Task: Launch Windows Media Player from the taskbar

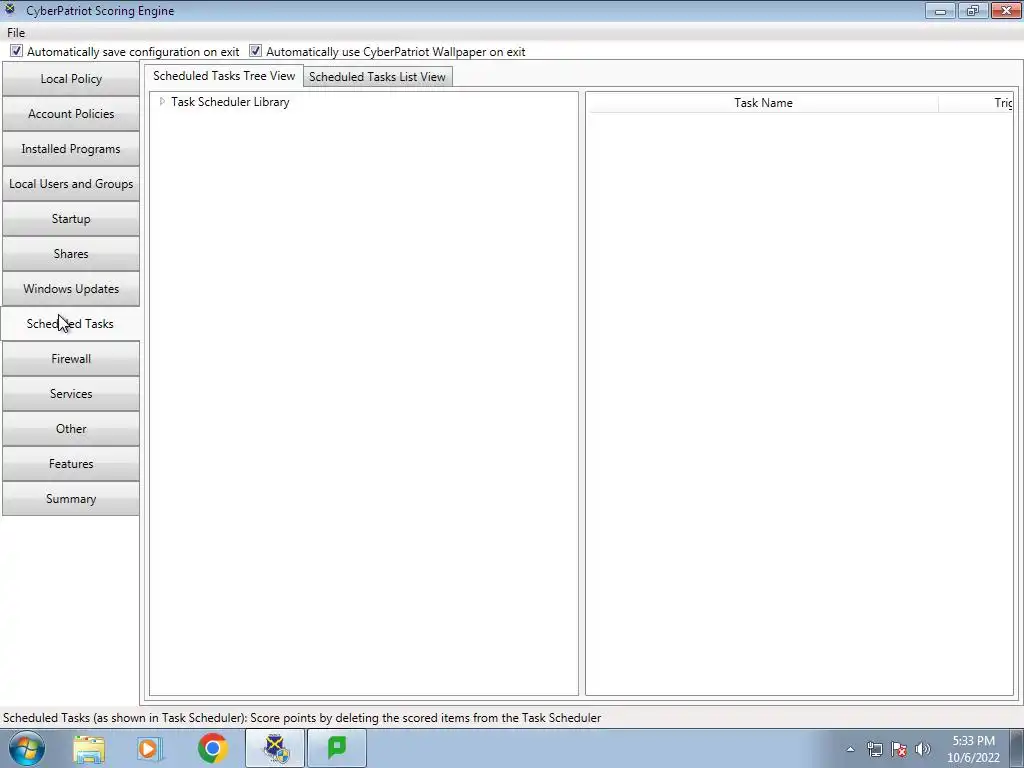Action: (x=150, y=748)
